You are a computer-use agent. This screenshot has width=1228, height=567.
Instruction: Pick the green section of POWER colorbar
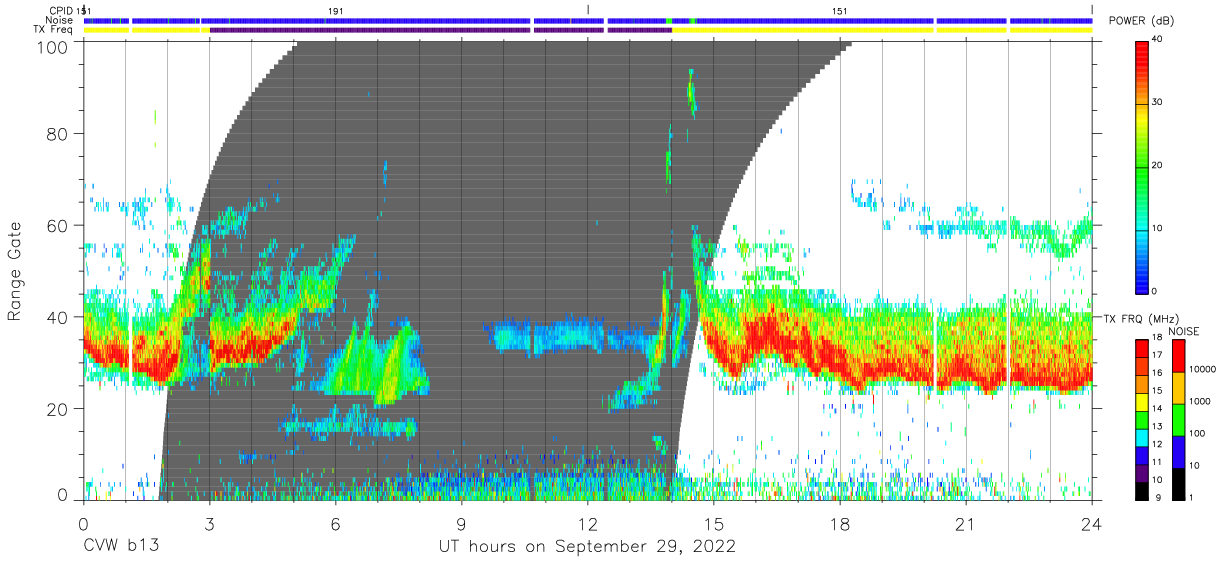(1142, 172)
